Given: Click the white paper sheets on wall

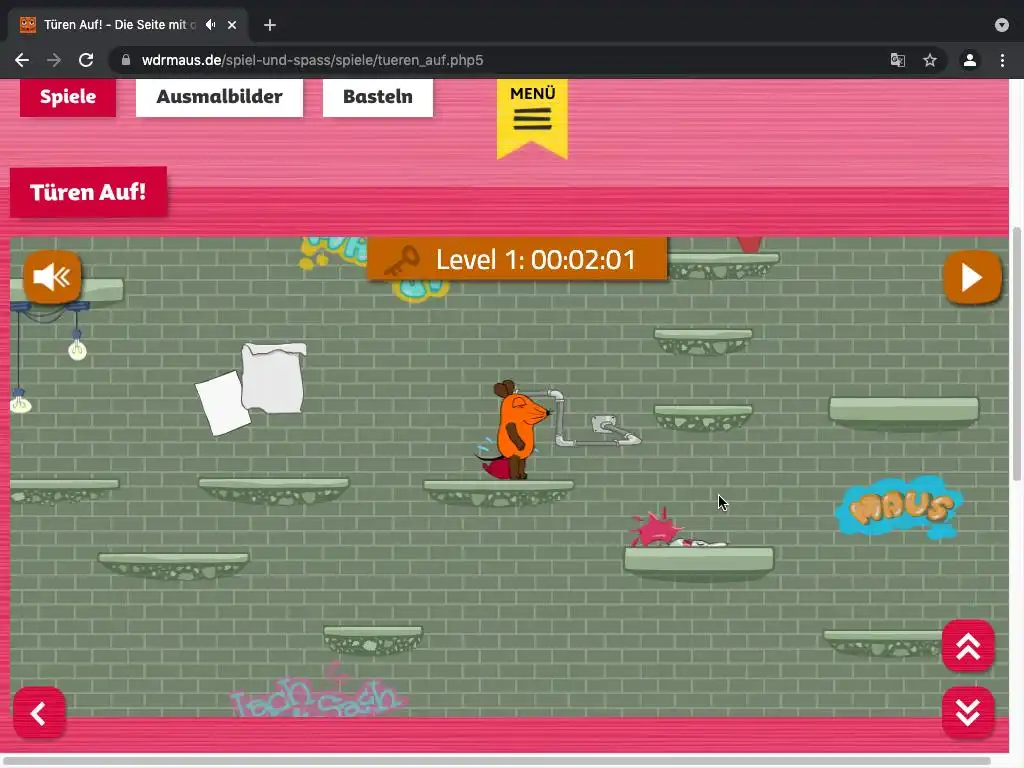Looking at the screenshot, I should click(x=251, y=389).
